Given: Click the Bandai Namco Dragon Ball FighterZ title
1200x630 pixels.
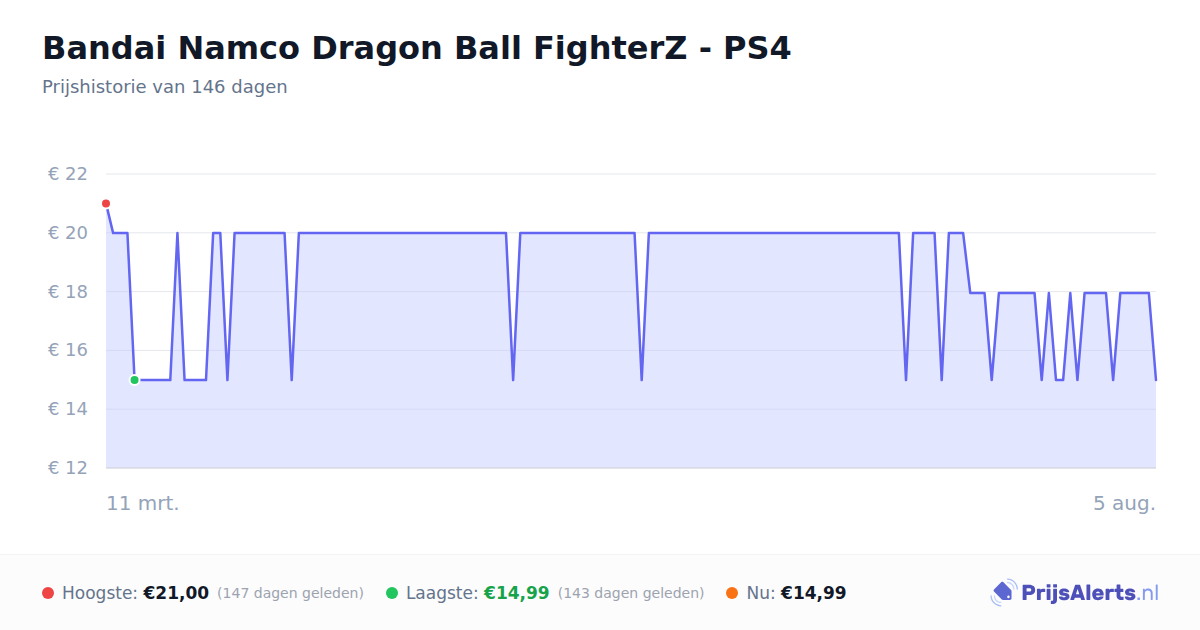Looking at the screenshot, I should click(x=416, y=48).
